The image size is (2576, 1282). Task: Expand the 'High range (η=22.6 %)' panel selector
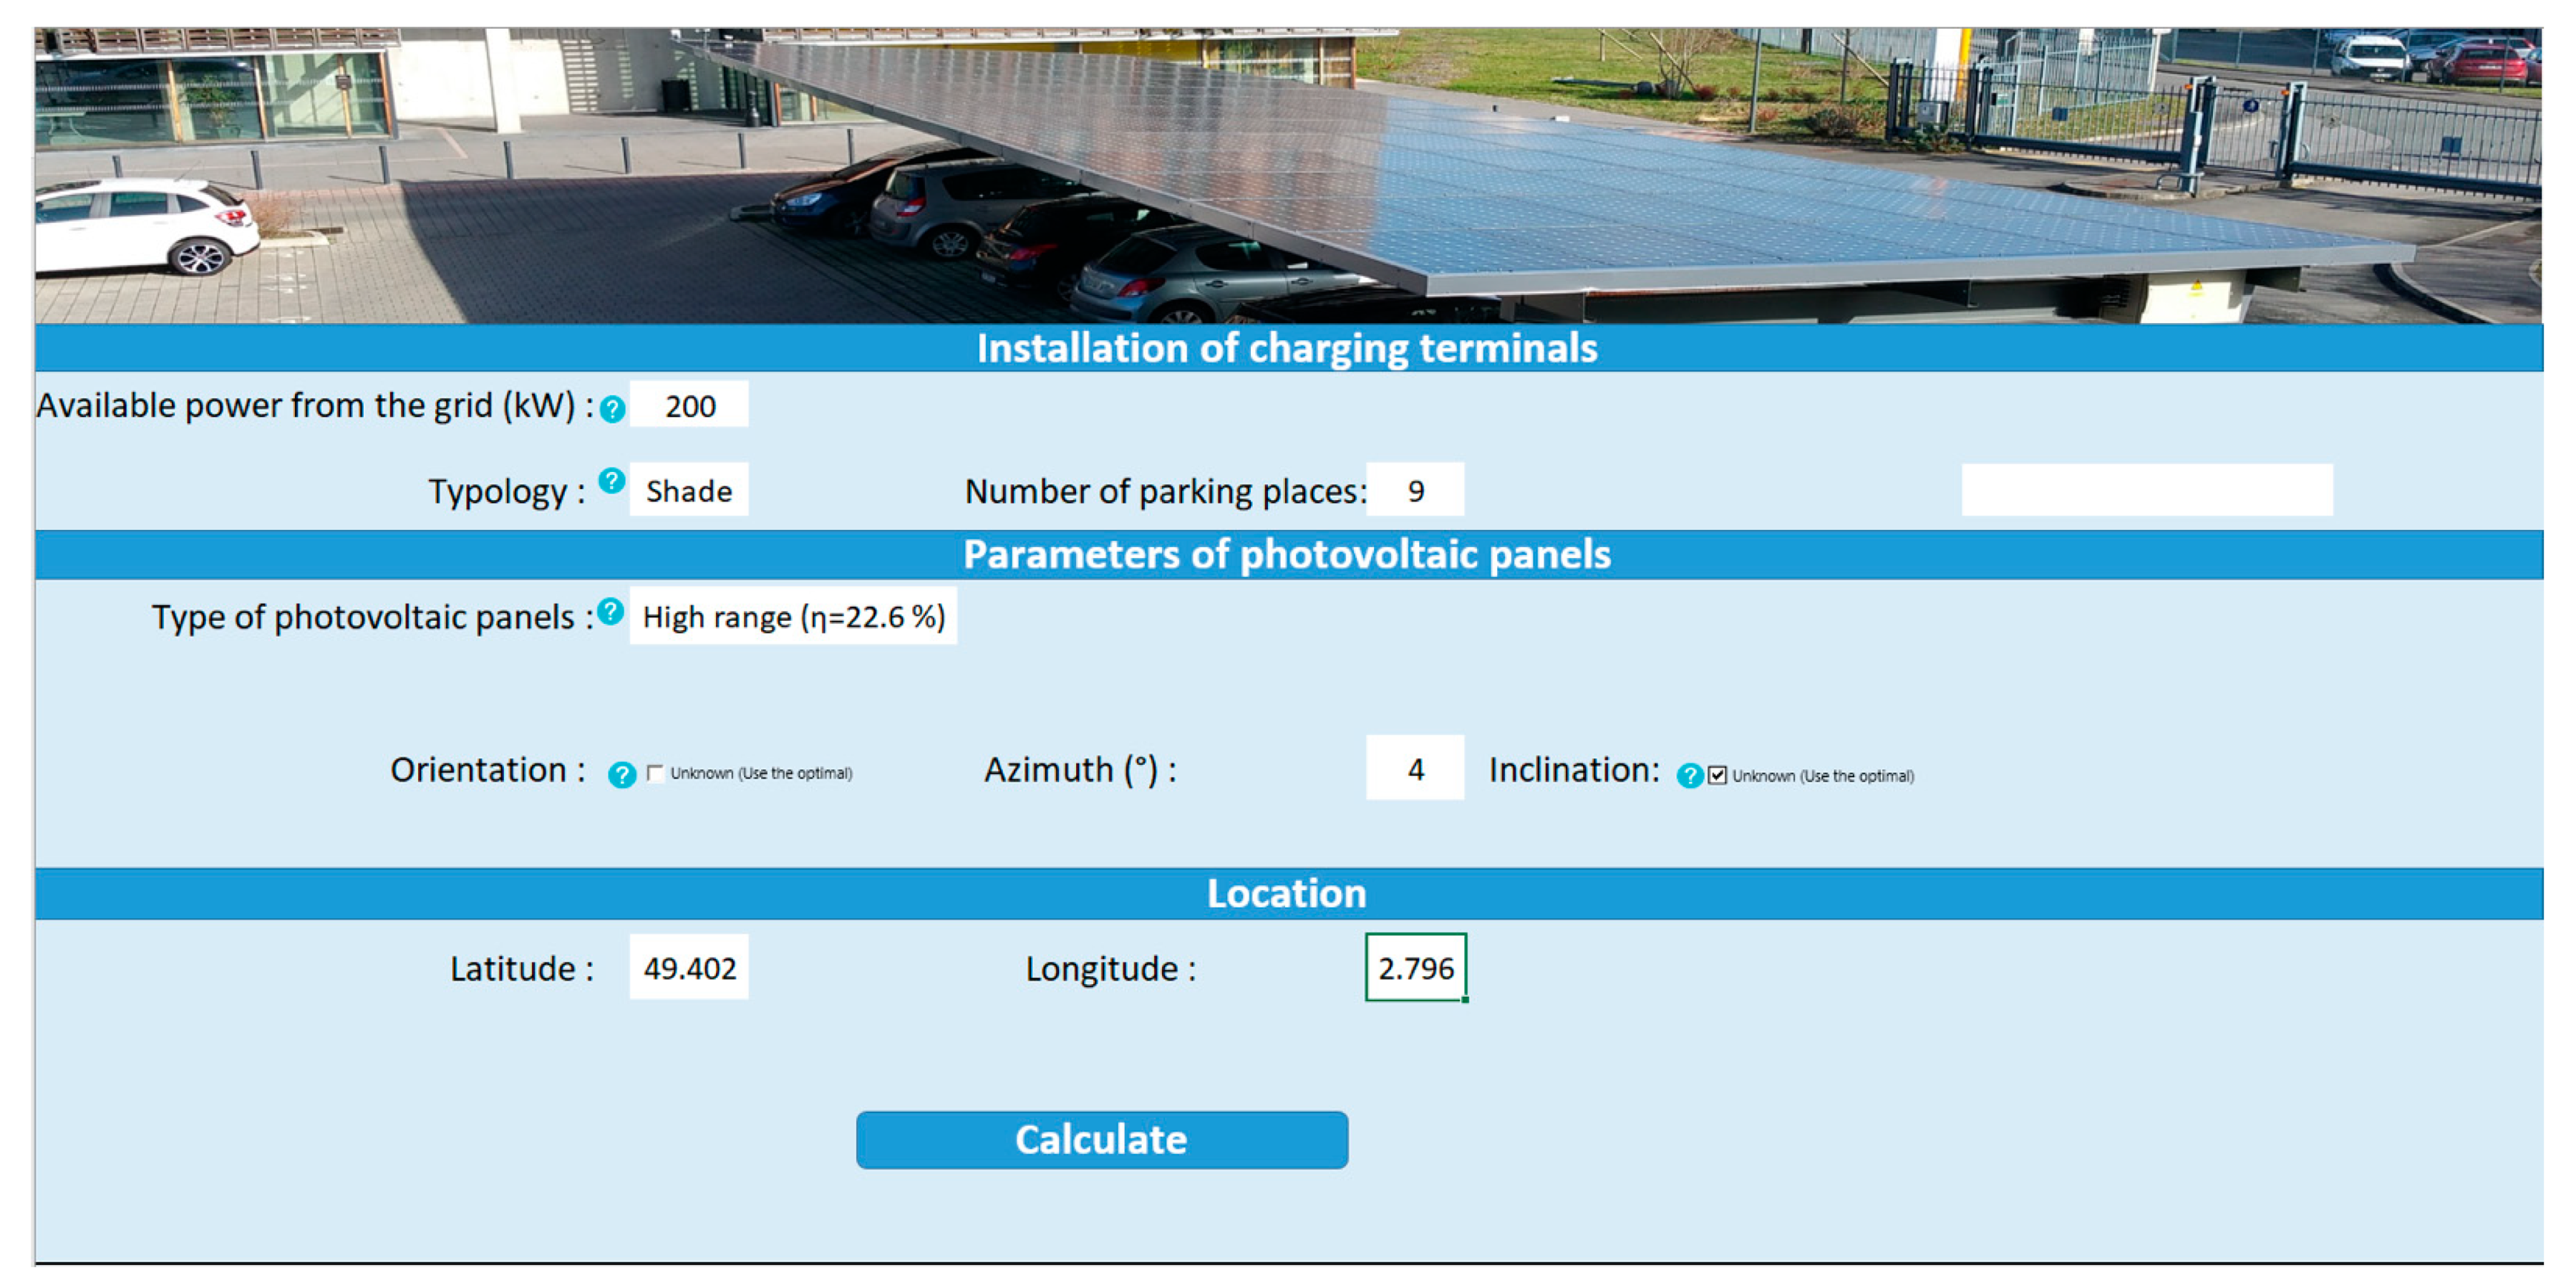792,617
